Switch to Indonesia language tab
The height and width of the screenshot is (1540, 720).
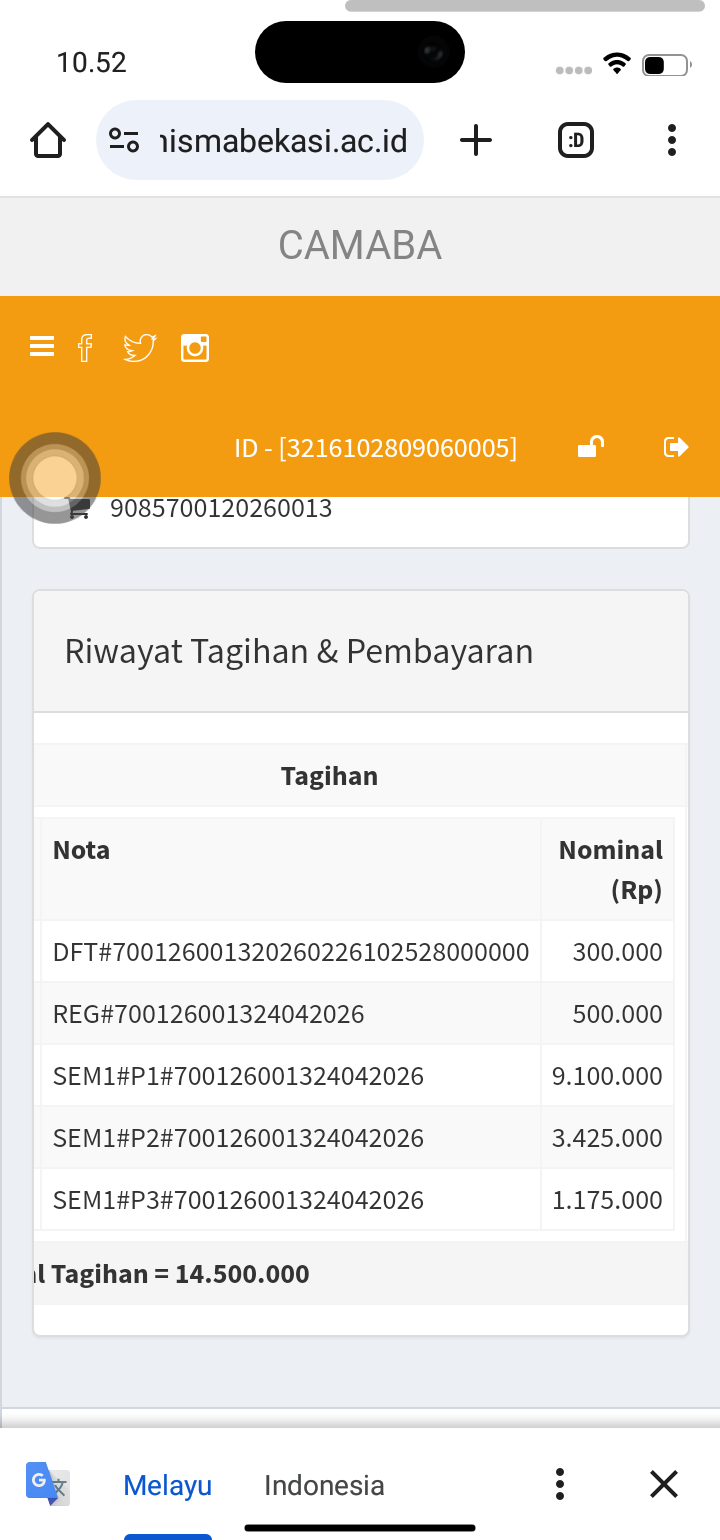click(324, 1485)
